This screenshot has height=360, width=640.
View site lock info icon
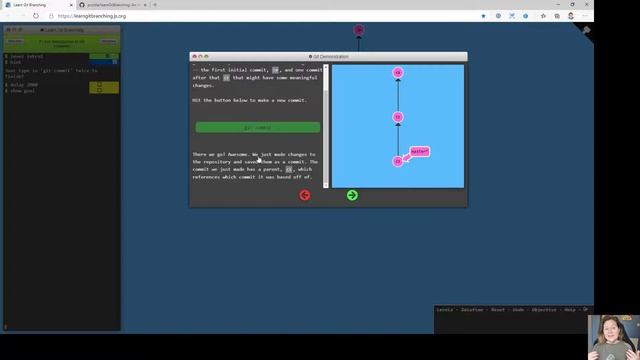tap(51, 16)
